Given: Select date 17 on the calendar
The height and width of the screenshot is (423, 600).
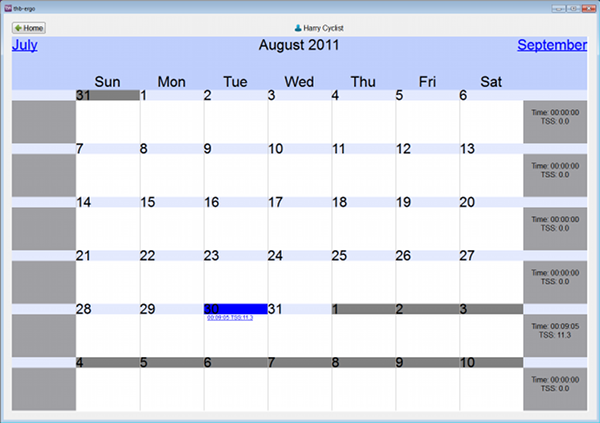Looking at the screenshot, I should click(299, 202).
